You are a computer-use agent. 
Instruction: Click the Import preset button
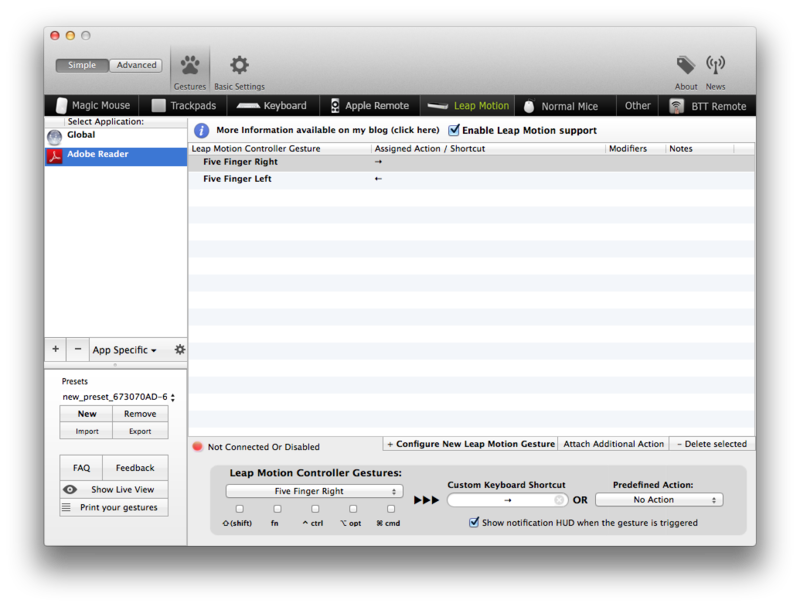pyautogui.click(x=87, y=431)
